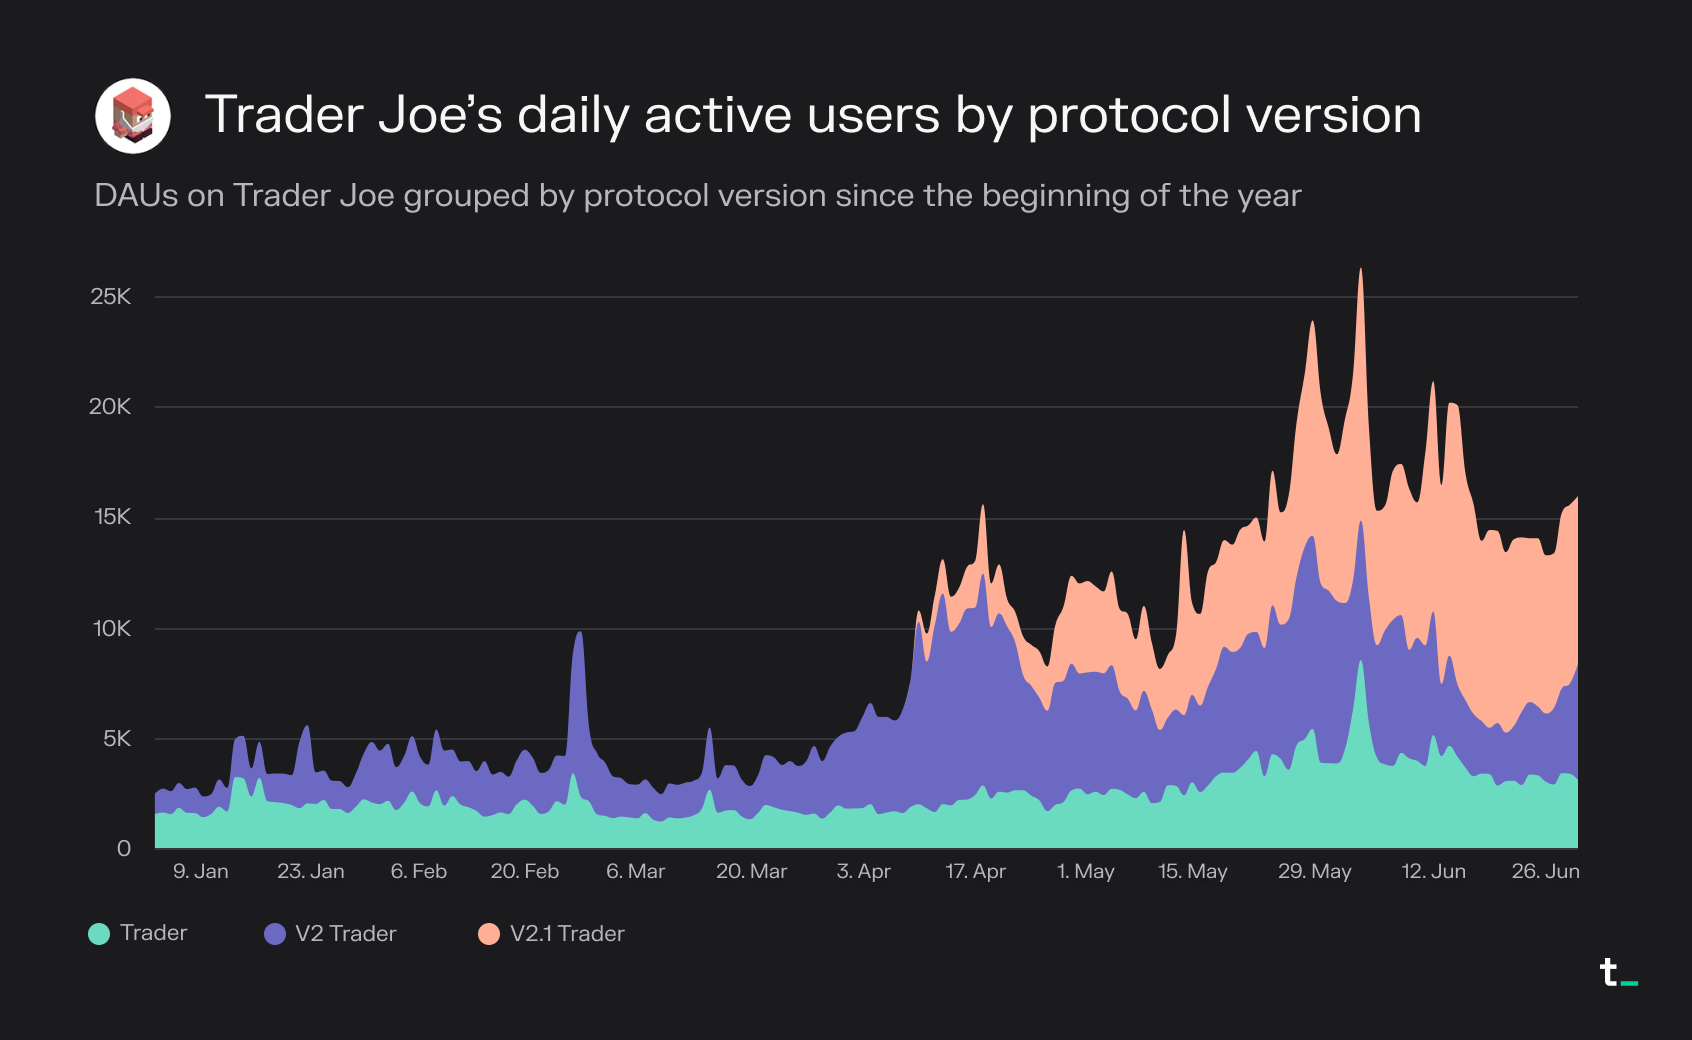Click the 17. Apr x-axis label
This screenshot has height=1040, width=1692.
click(976, 871)
